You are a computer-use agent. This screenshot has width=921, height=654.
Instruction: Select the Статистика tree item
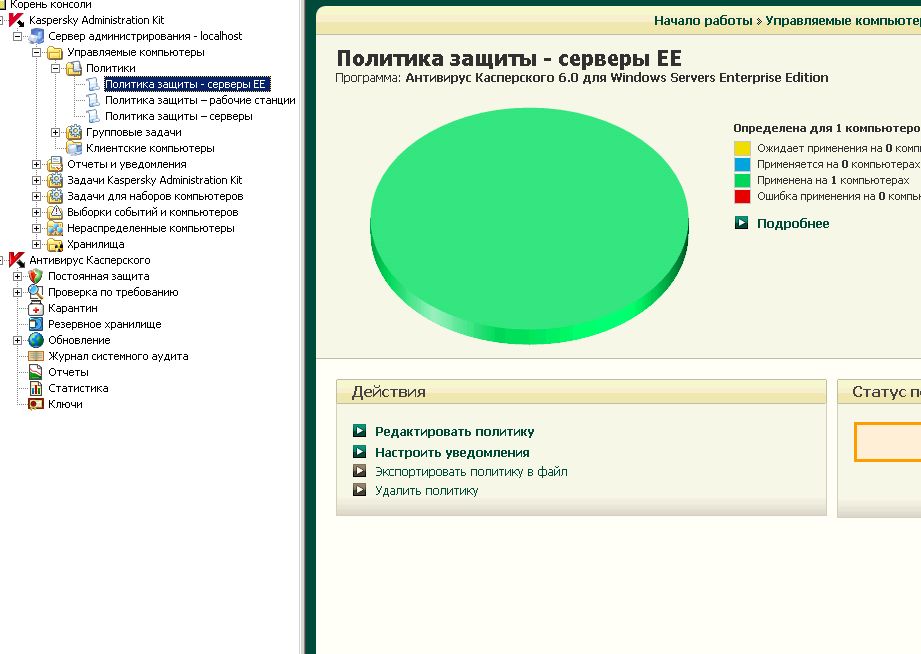78,388
